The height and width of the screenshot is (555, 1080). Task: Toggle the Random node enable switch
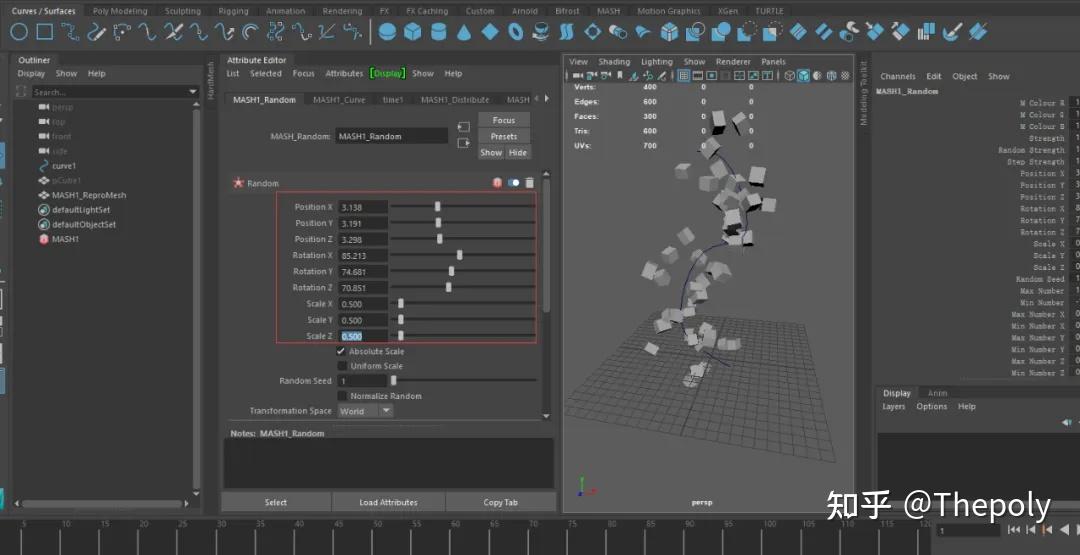coord(514,183)
